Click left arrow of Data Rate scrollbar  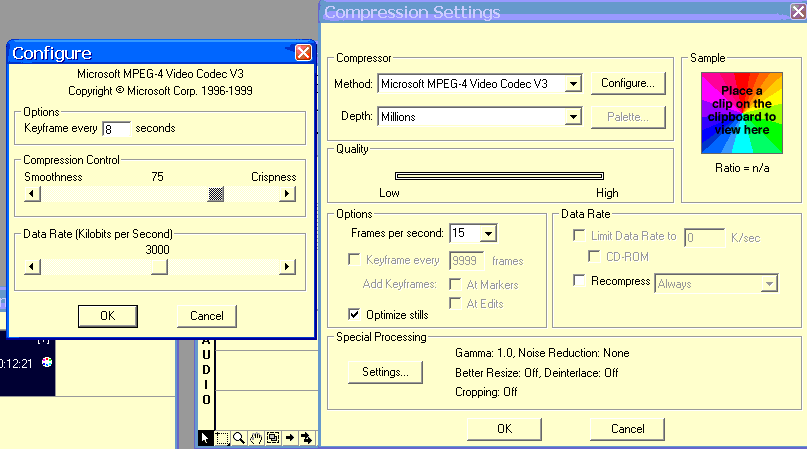tap(32, 267)
